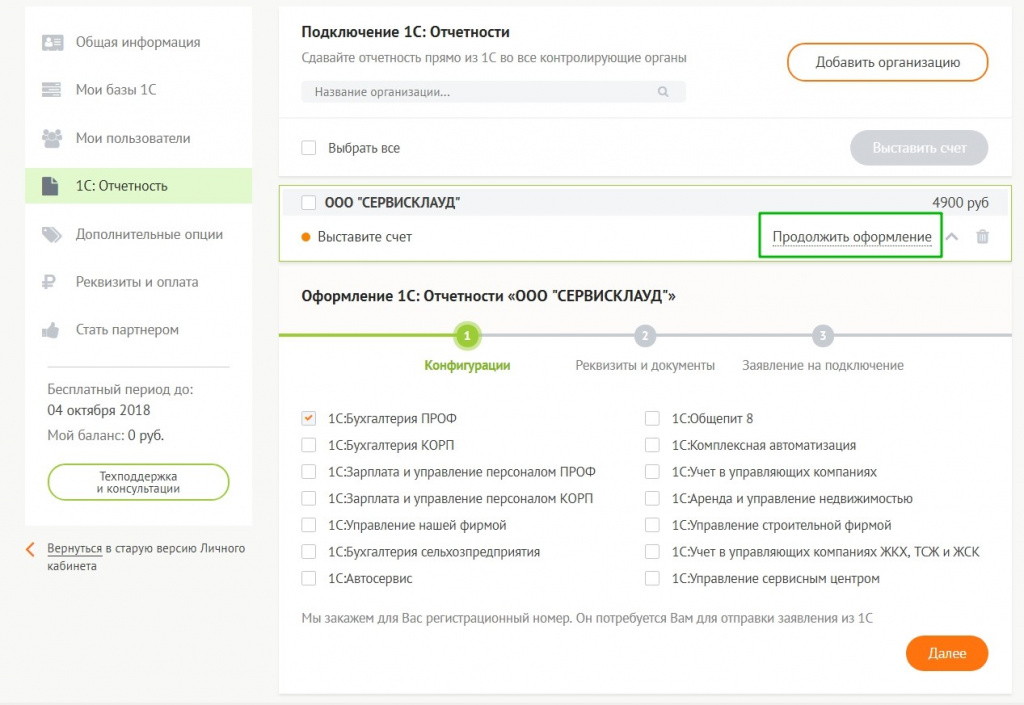Toggle the Выбрать все checkbox

tap(309, 148)
